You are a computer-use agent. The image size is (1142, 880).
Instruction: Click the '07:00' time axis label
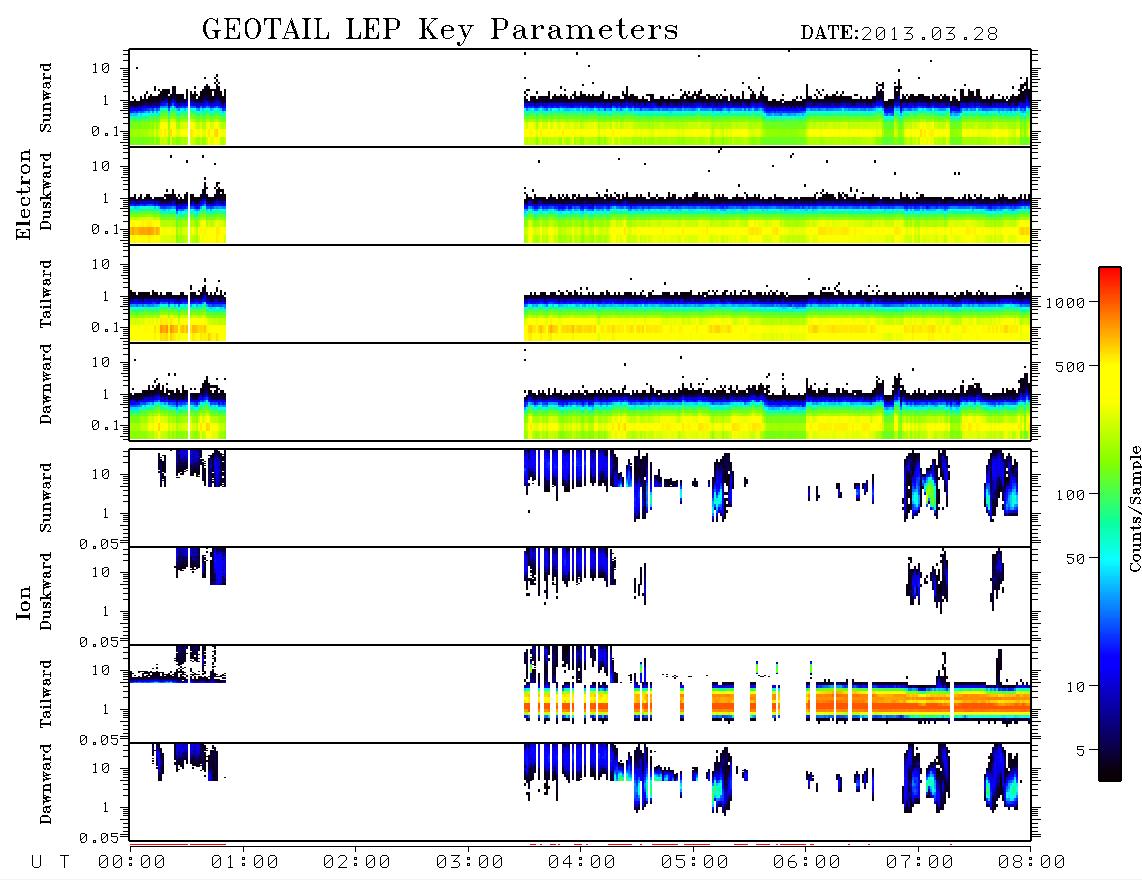click(920, 863)
